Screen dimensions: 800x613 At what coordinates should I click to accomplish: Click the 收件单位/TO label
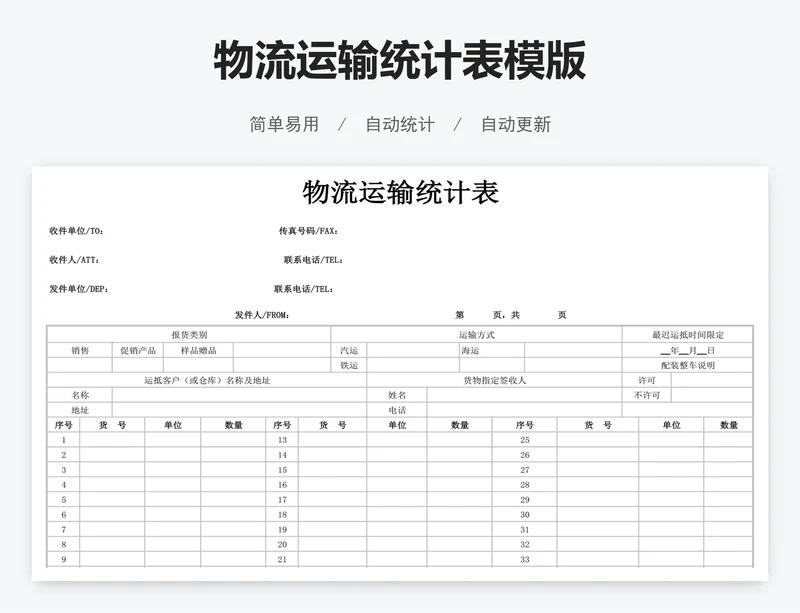(x=77, y=231)
